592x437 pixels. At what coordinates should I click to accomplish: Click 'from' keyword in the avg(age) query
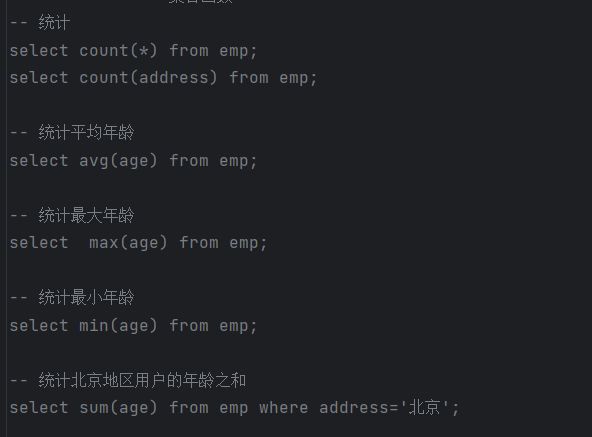coord(189,161)
